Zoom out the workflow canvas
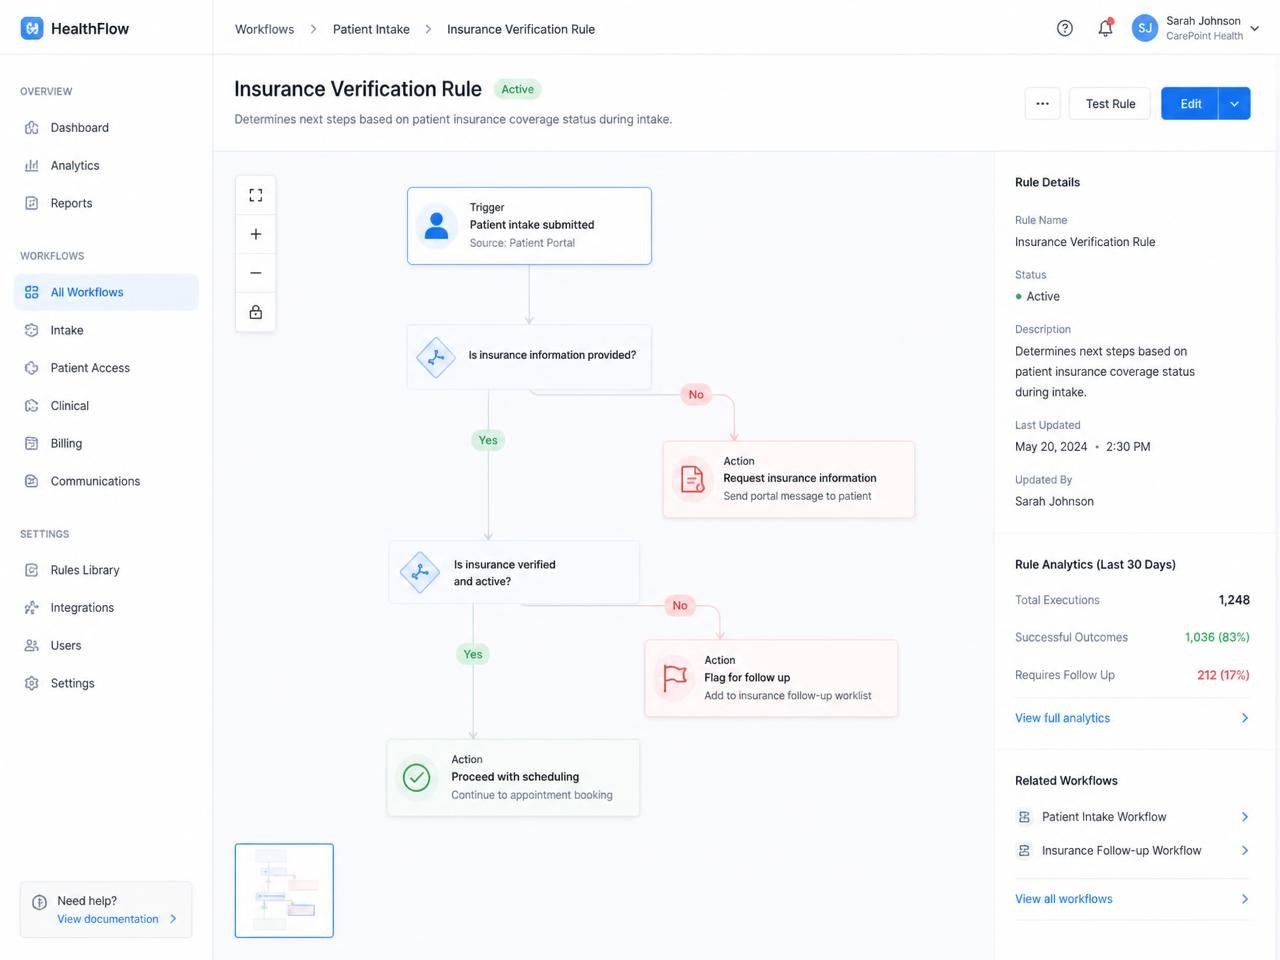The image size is (1280, 960). 256,273
